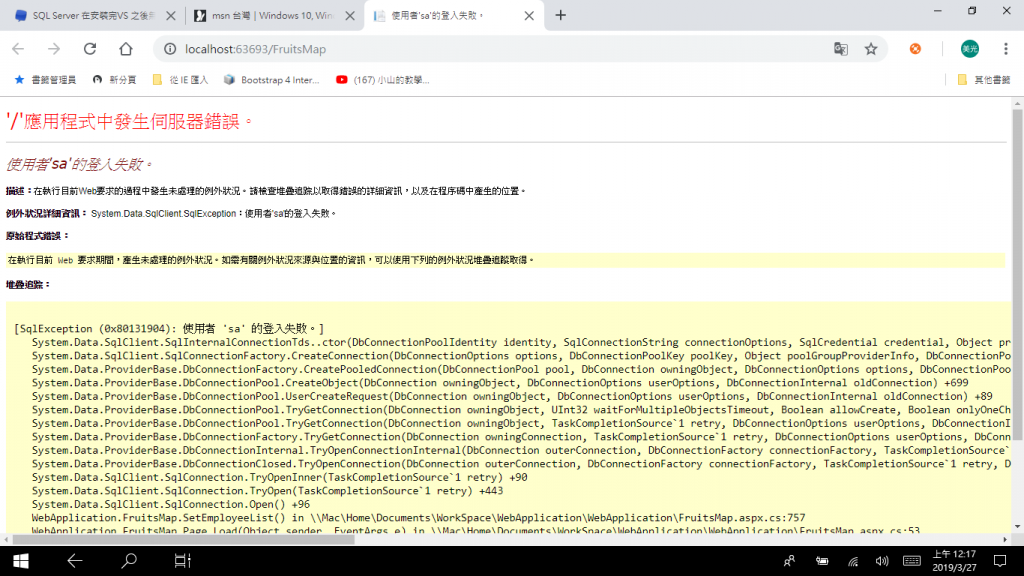Viewport: 1024px width, 576px height.
Task: Click the taskbar back arrow
Action: [x=74, y=561]
